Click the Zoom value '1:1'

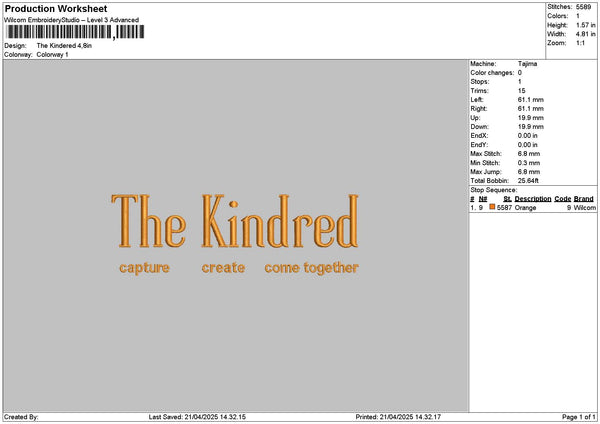point(580,43)
